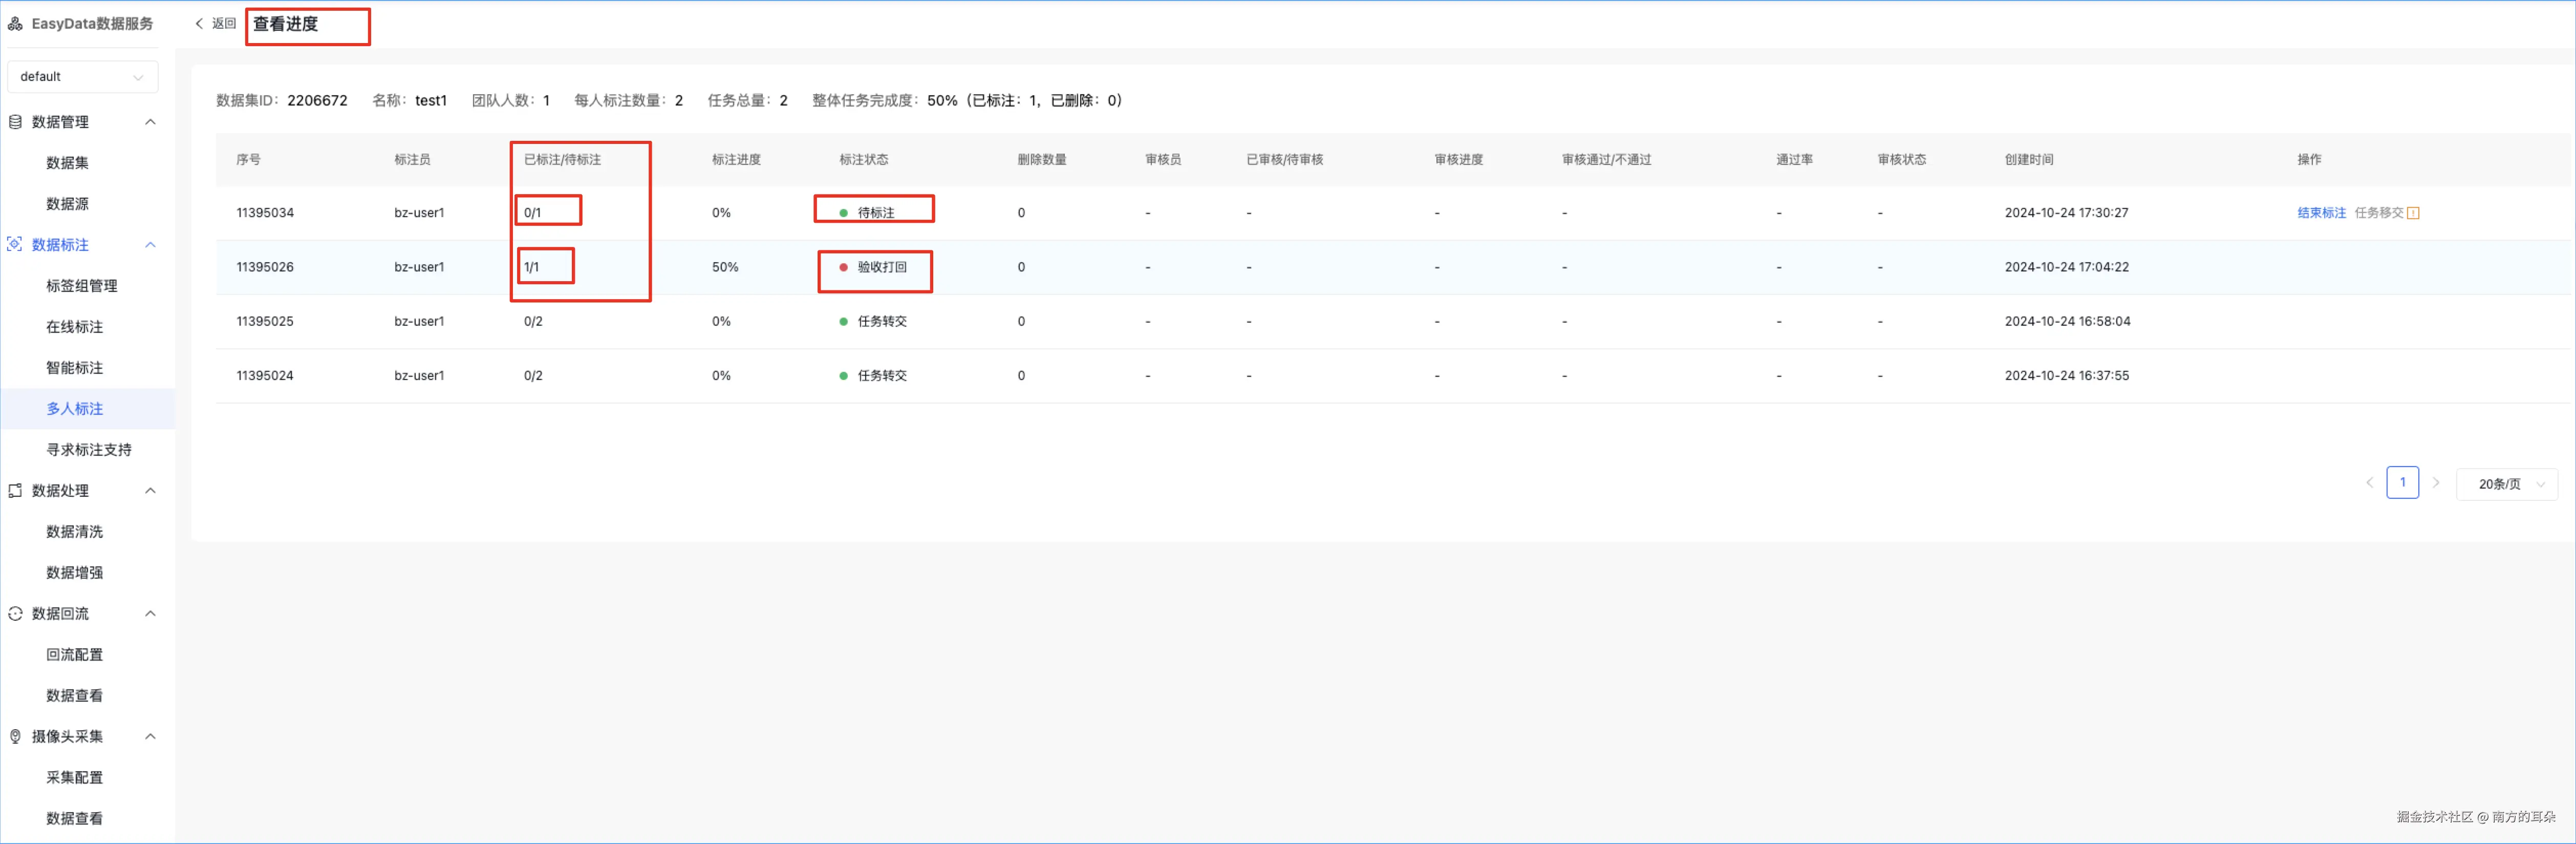
Task: Click the 数据回流 refresh icon
Action: pyautogui.click(x=15, y=613)
